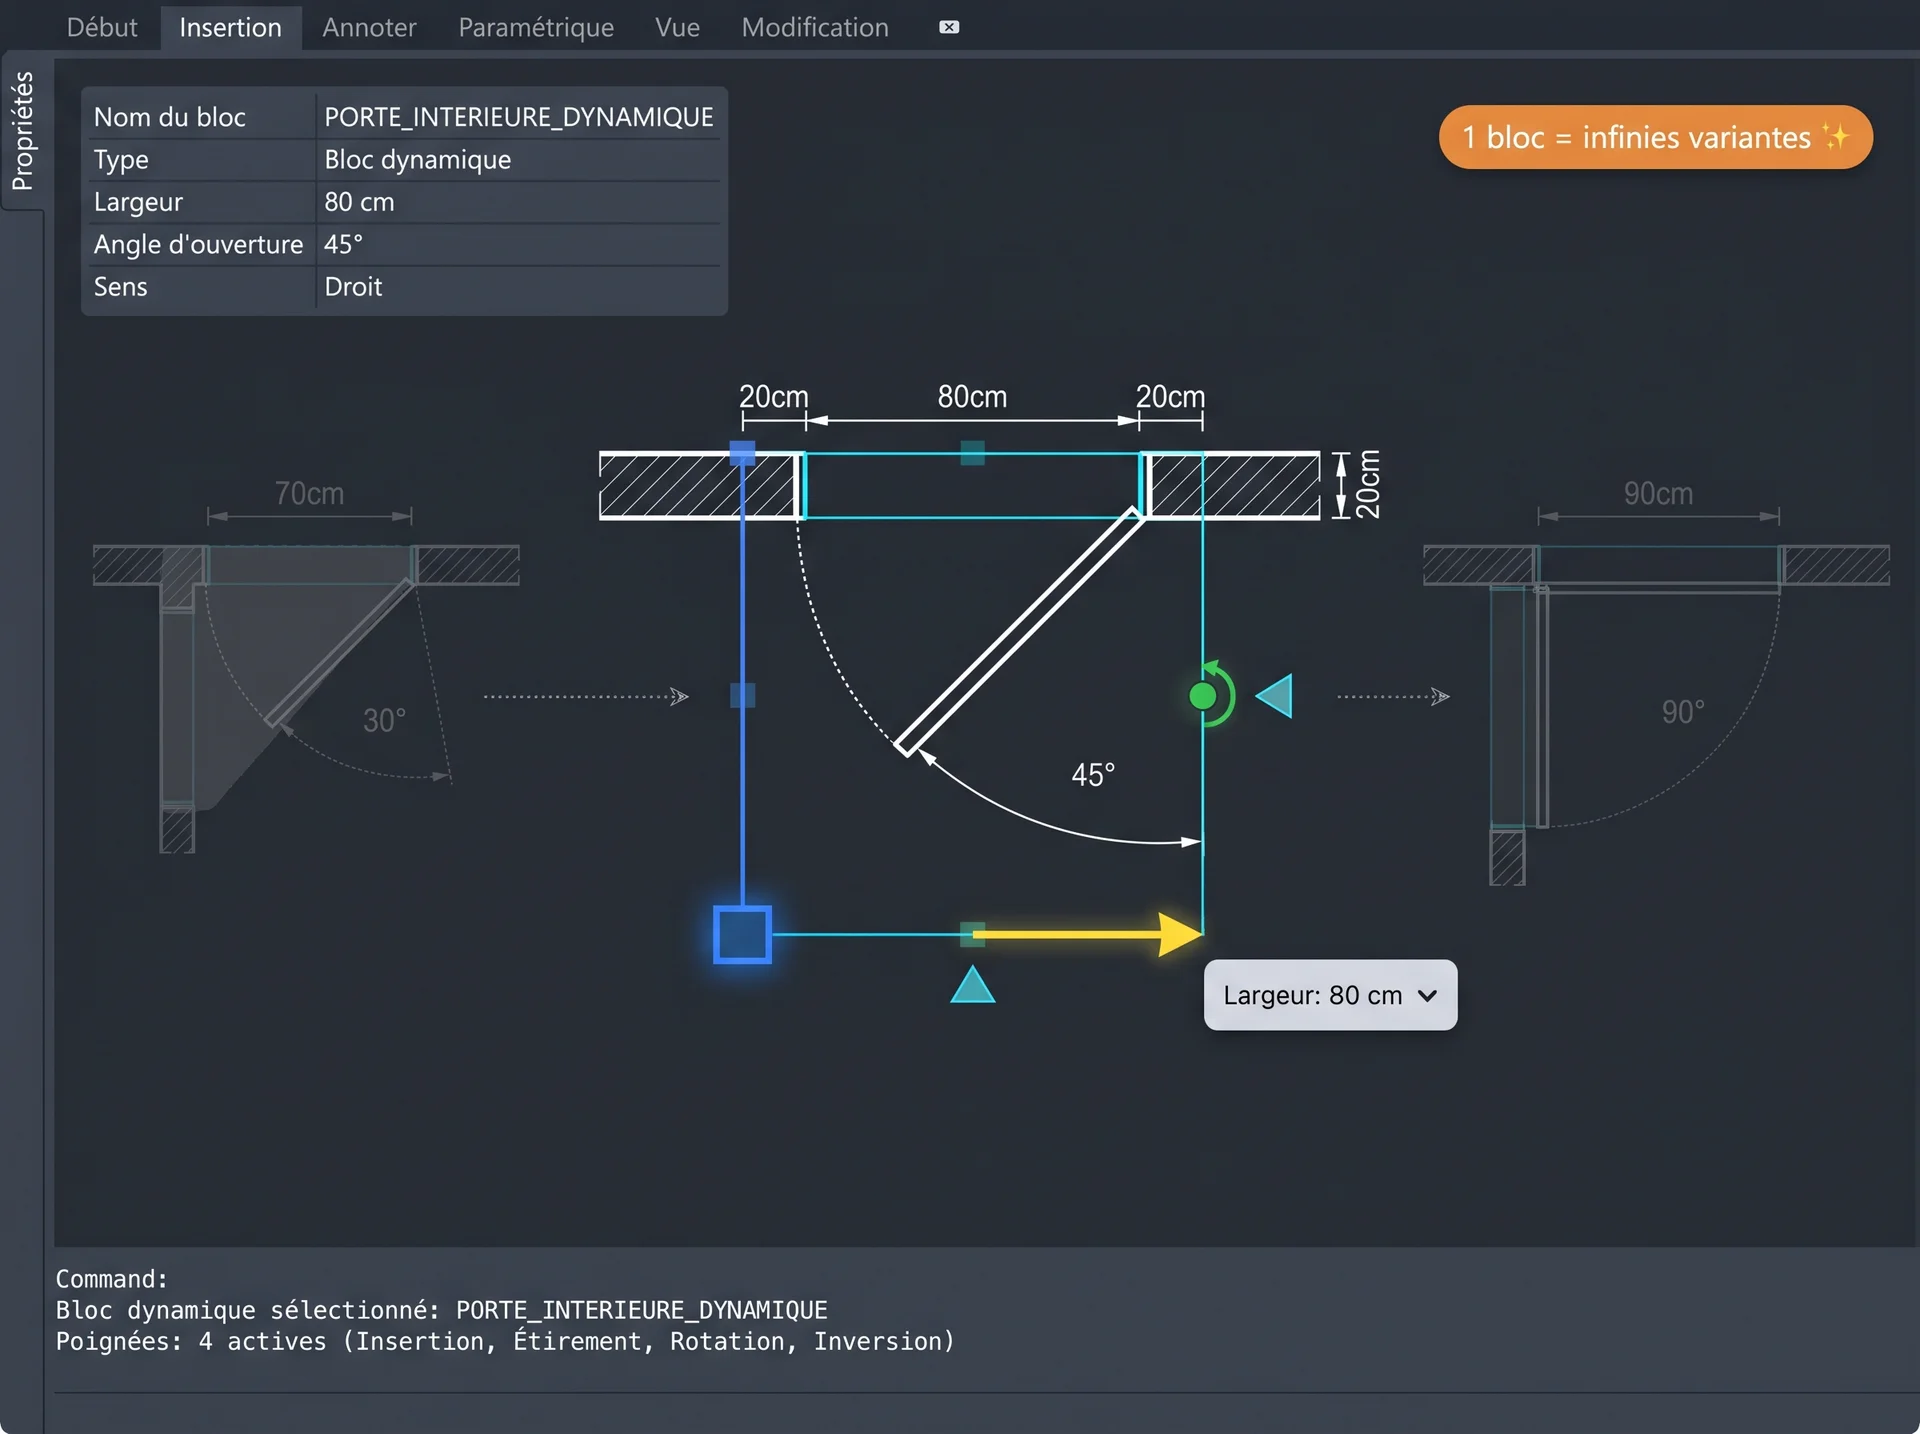Click the 45° angle dimension text
Image resolution: width=1920 pixels, height=1434 pixels.
click(x=1093, y=775)
